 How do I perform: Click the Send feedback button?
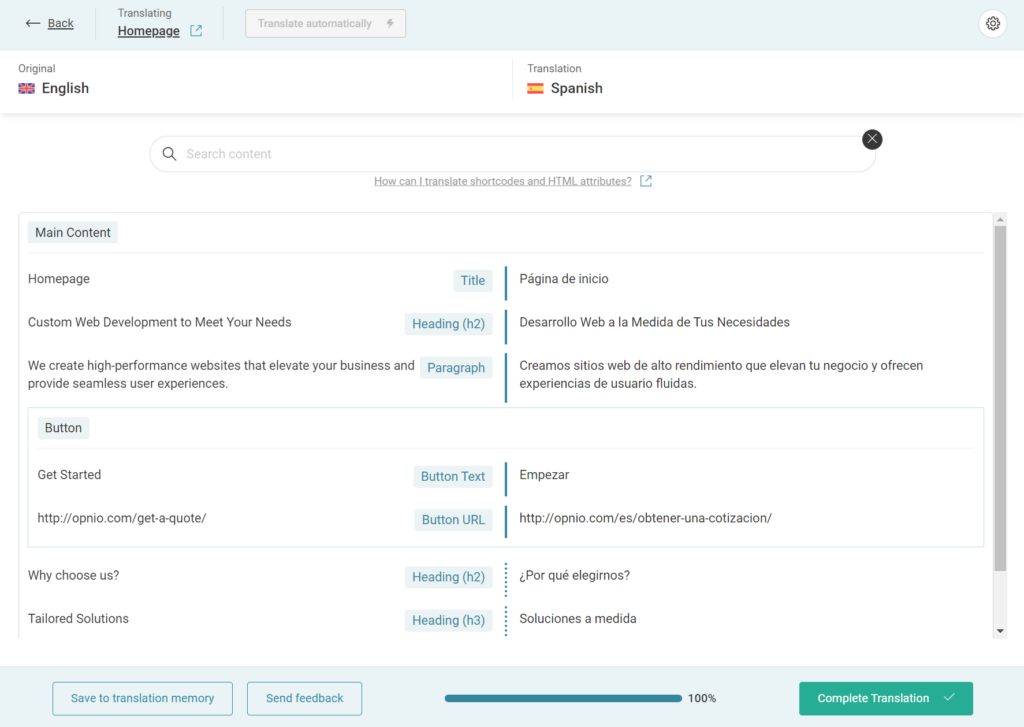point(304,698)
